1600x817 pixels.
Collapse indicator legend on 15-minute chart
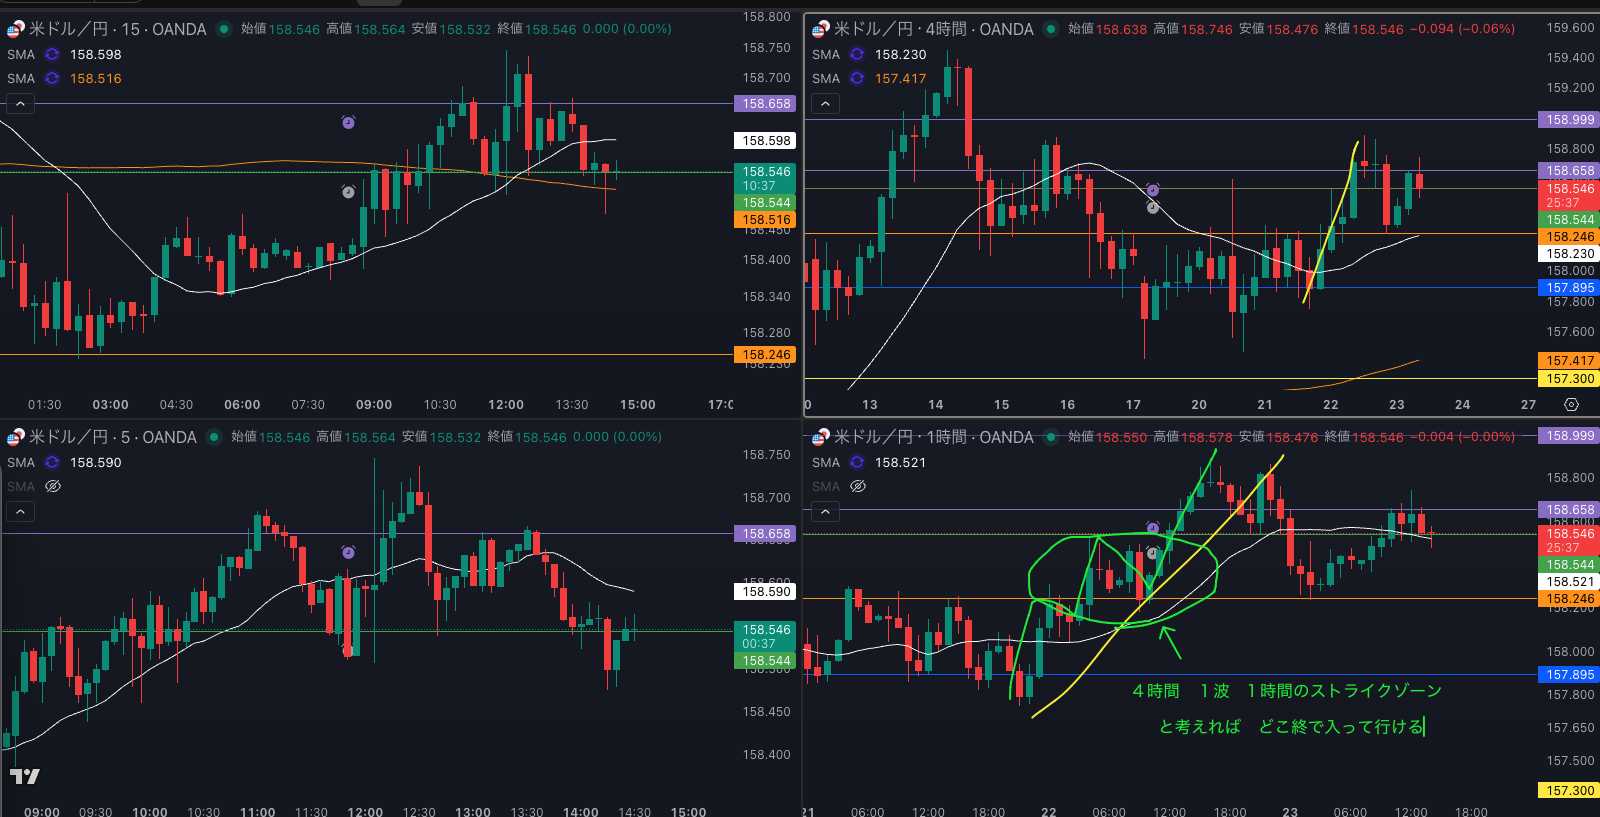(x=20, y=103)
